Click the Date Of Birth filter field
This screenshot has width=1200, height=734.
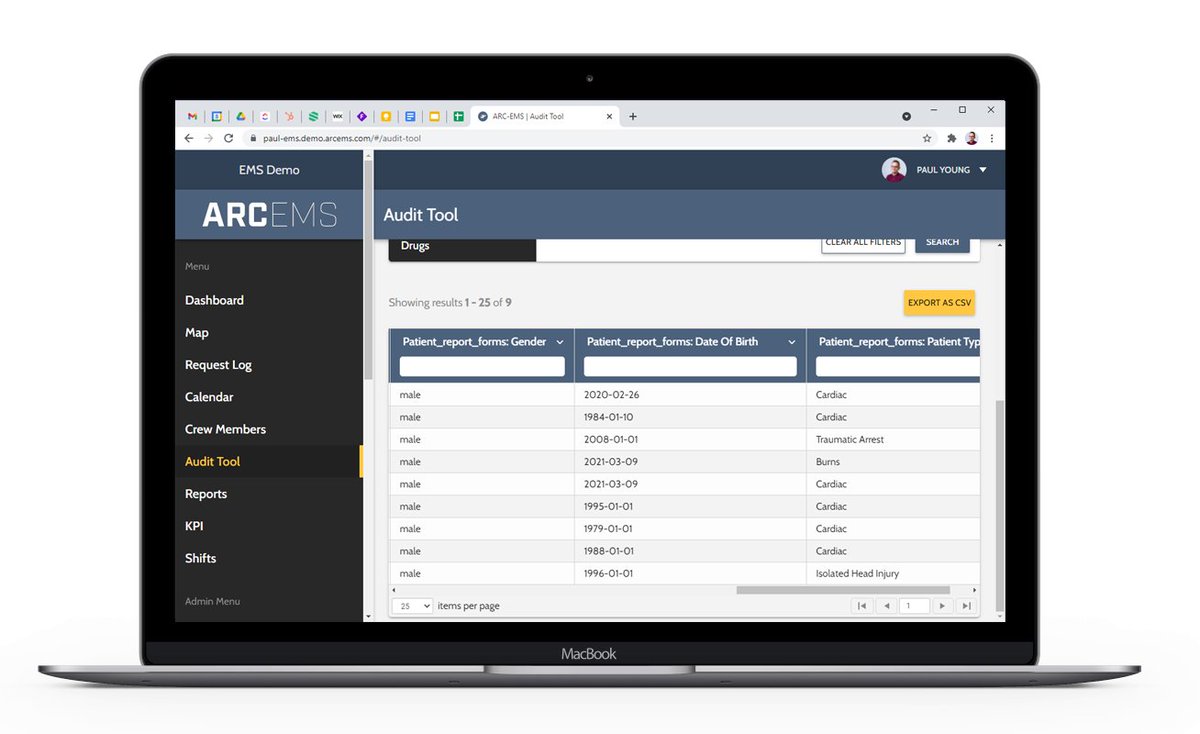pyautogui.click(x=690, y=367)
